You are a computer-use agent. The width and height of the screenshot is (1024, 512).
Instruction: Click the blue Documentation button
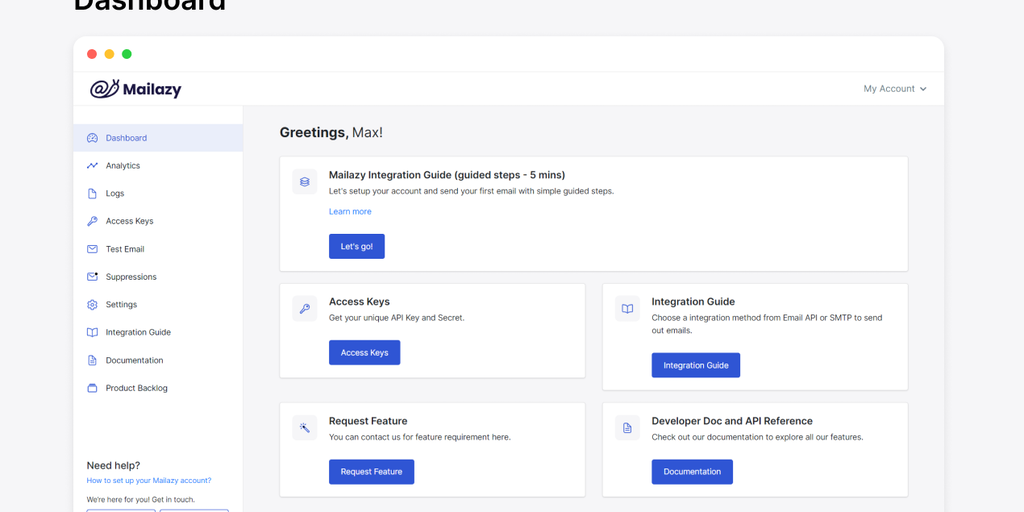click(x=691, y=472)
